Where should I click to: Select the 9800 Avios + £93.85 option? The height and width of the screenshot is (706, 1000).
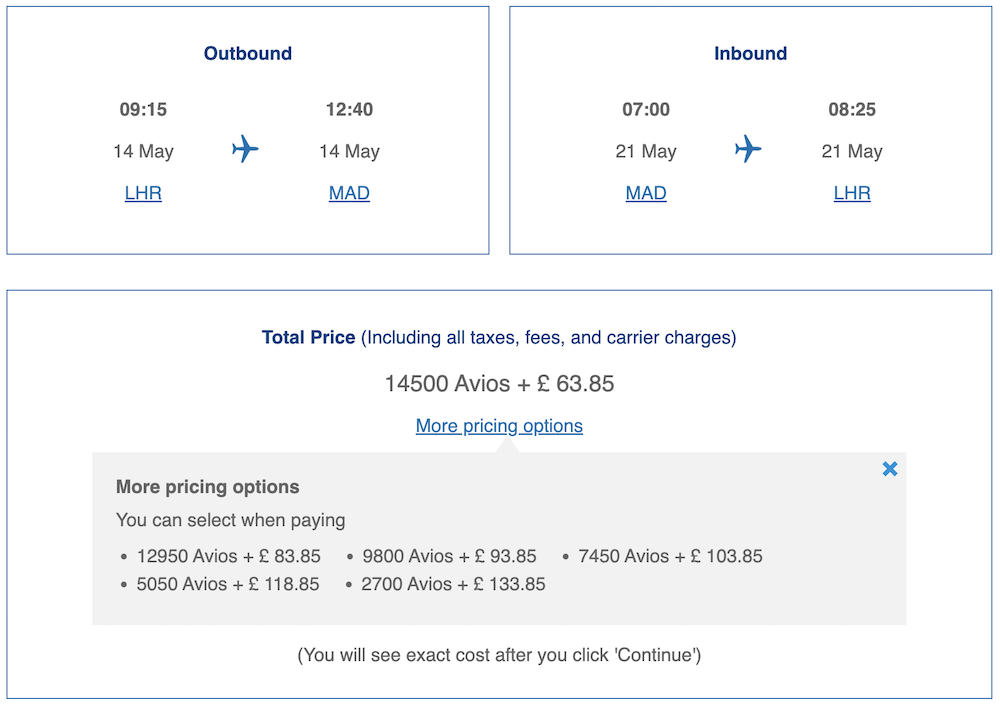(x=449, y=556)
